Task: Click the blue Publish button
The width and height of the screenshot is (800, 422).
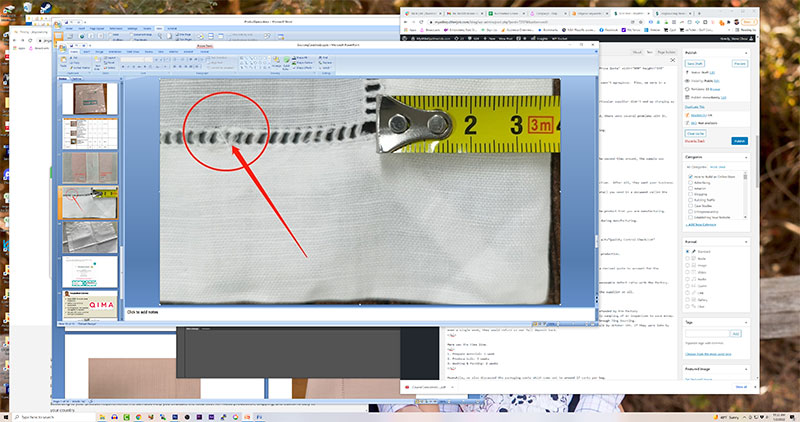Action: [x=740, y=141]
